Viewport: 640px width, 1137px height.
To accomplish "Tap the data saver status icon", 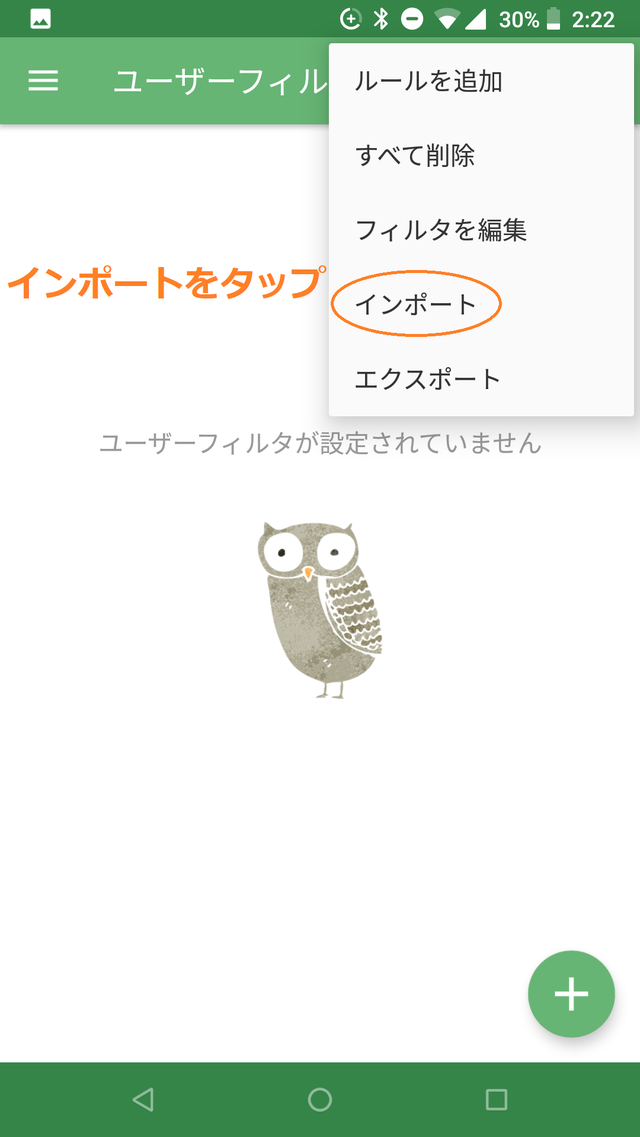I will click(350, 20).
